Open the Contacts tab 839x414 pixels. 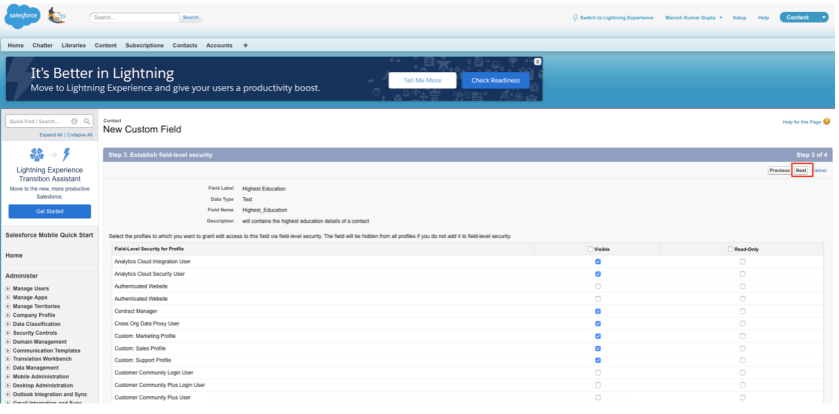[x=184, y=45]
